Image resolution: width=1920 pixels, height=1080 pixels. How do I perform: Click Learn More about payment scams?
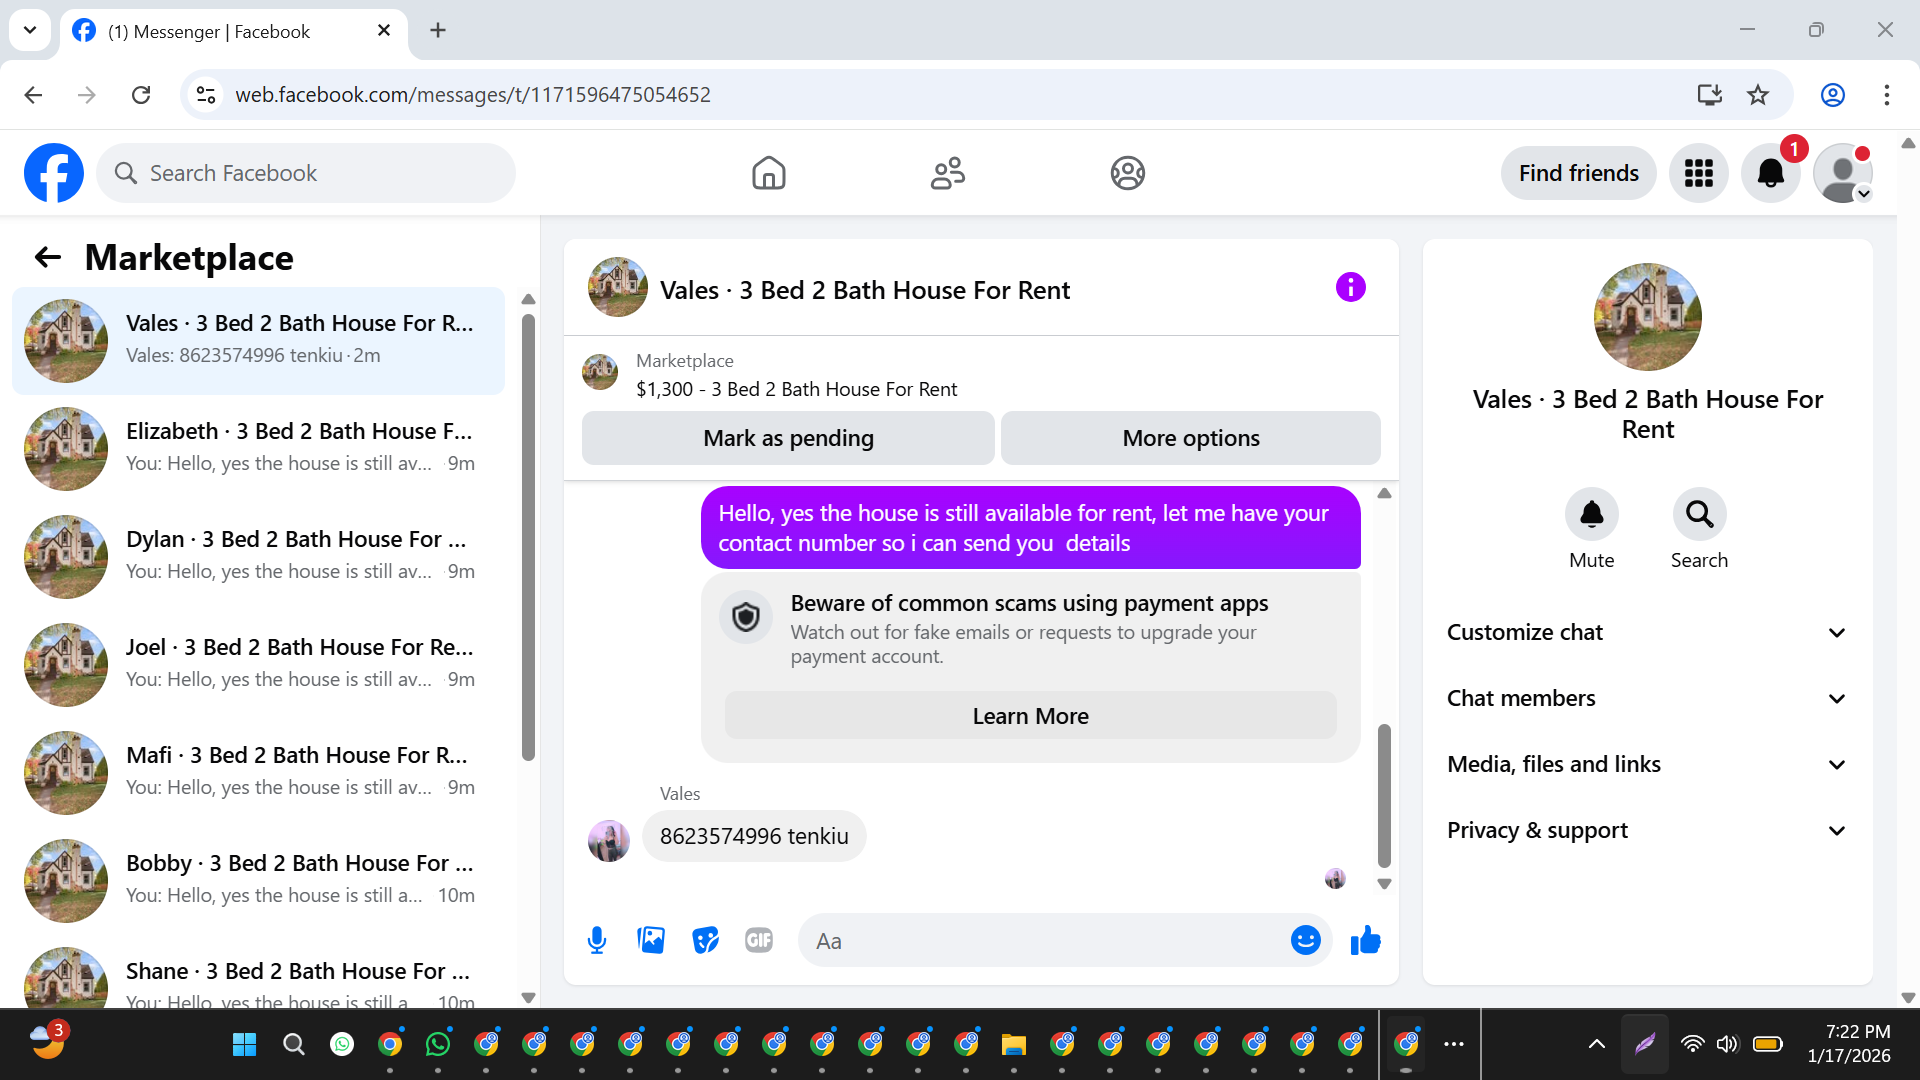[1030, 716]
